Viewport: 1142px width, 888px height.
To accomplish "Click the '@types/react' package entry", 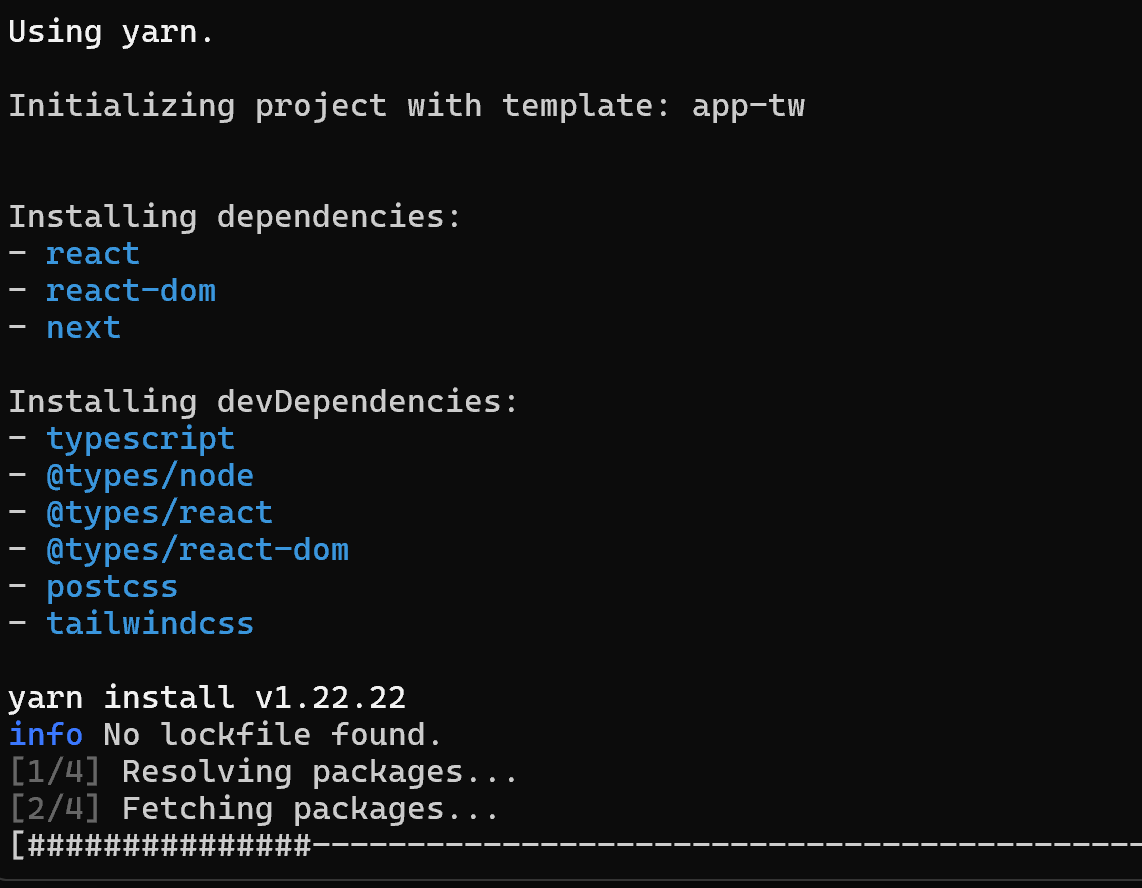I will [160, 514].
